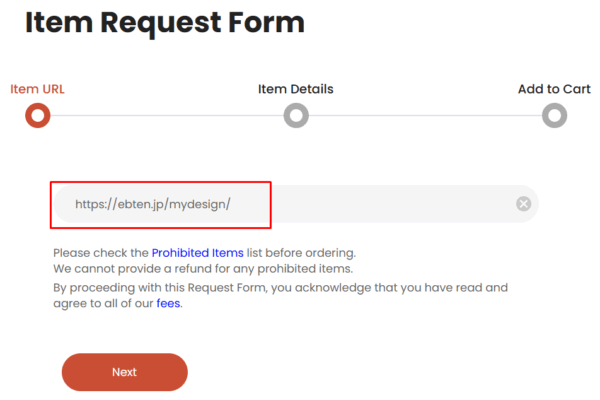600x400 pixels.
Task: Click the Item Request Form heading
Action: pos(165,23)
